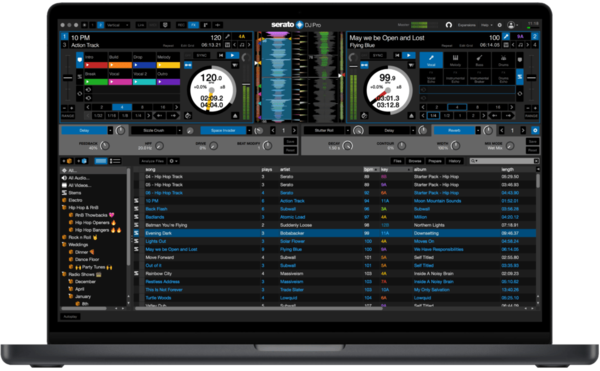Select 1/16 beat loop roll size on left deck
600x371 pixels.
click(x=111, y=116)
